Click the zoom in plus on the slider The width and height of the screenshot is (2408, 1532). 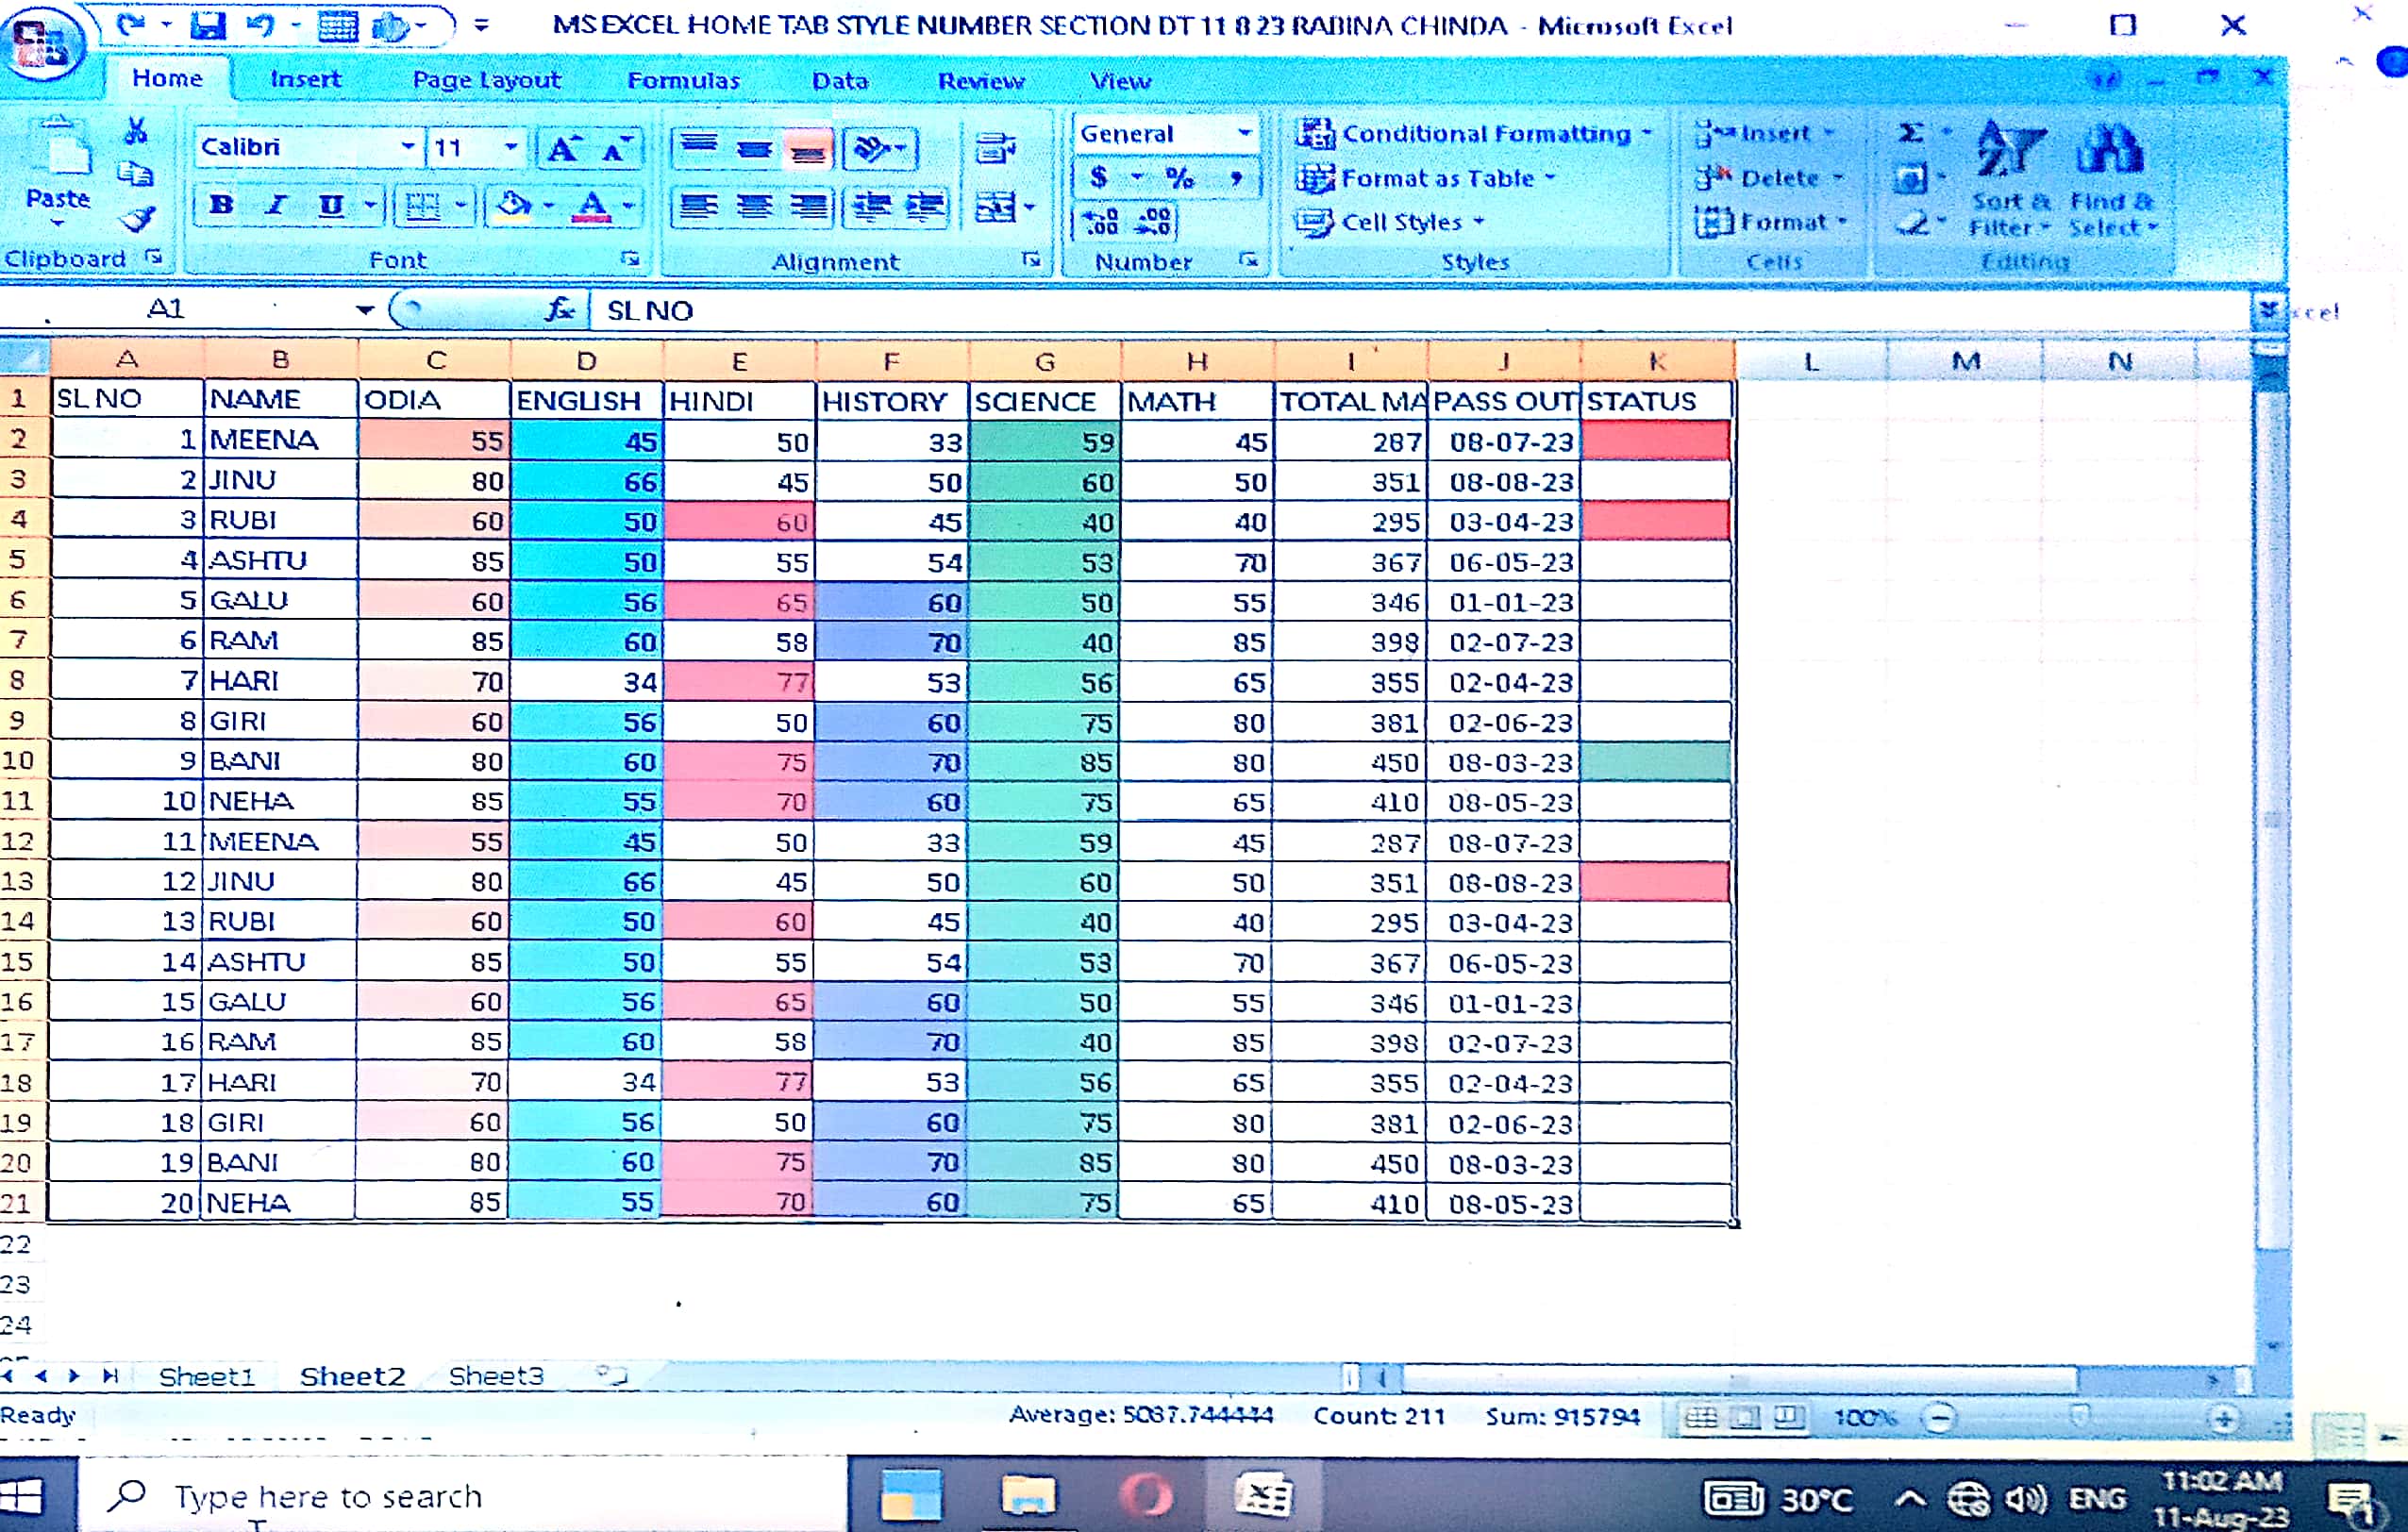[x=2223, y=1418]
